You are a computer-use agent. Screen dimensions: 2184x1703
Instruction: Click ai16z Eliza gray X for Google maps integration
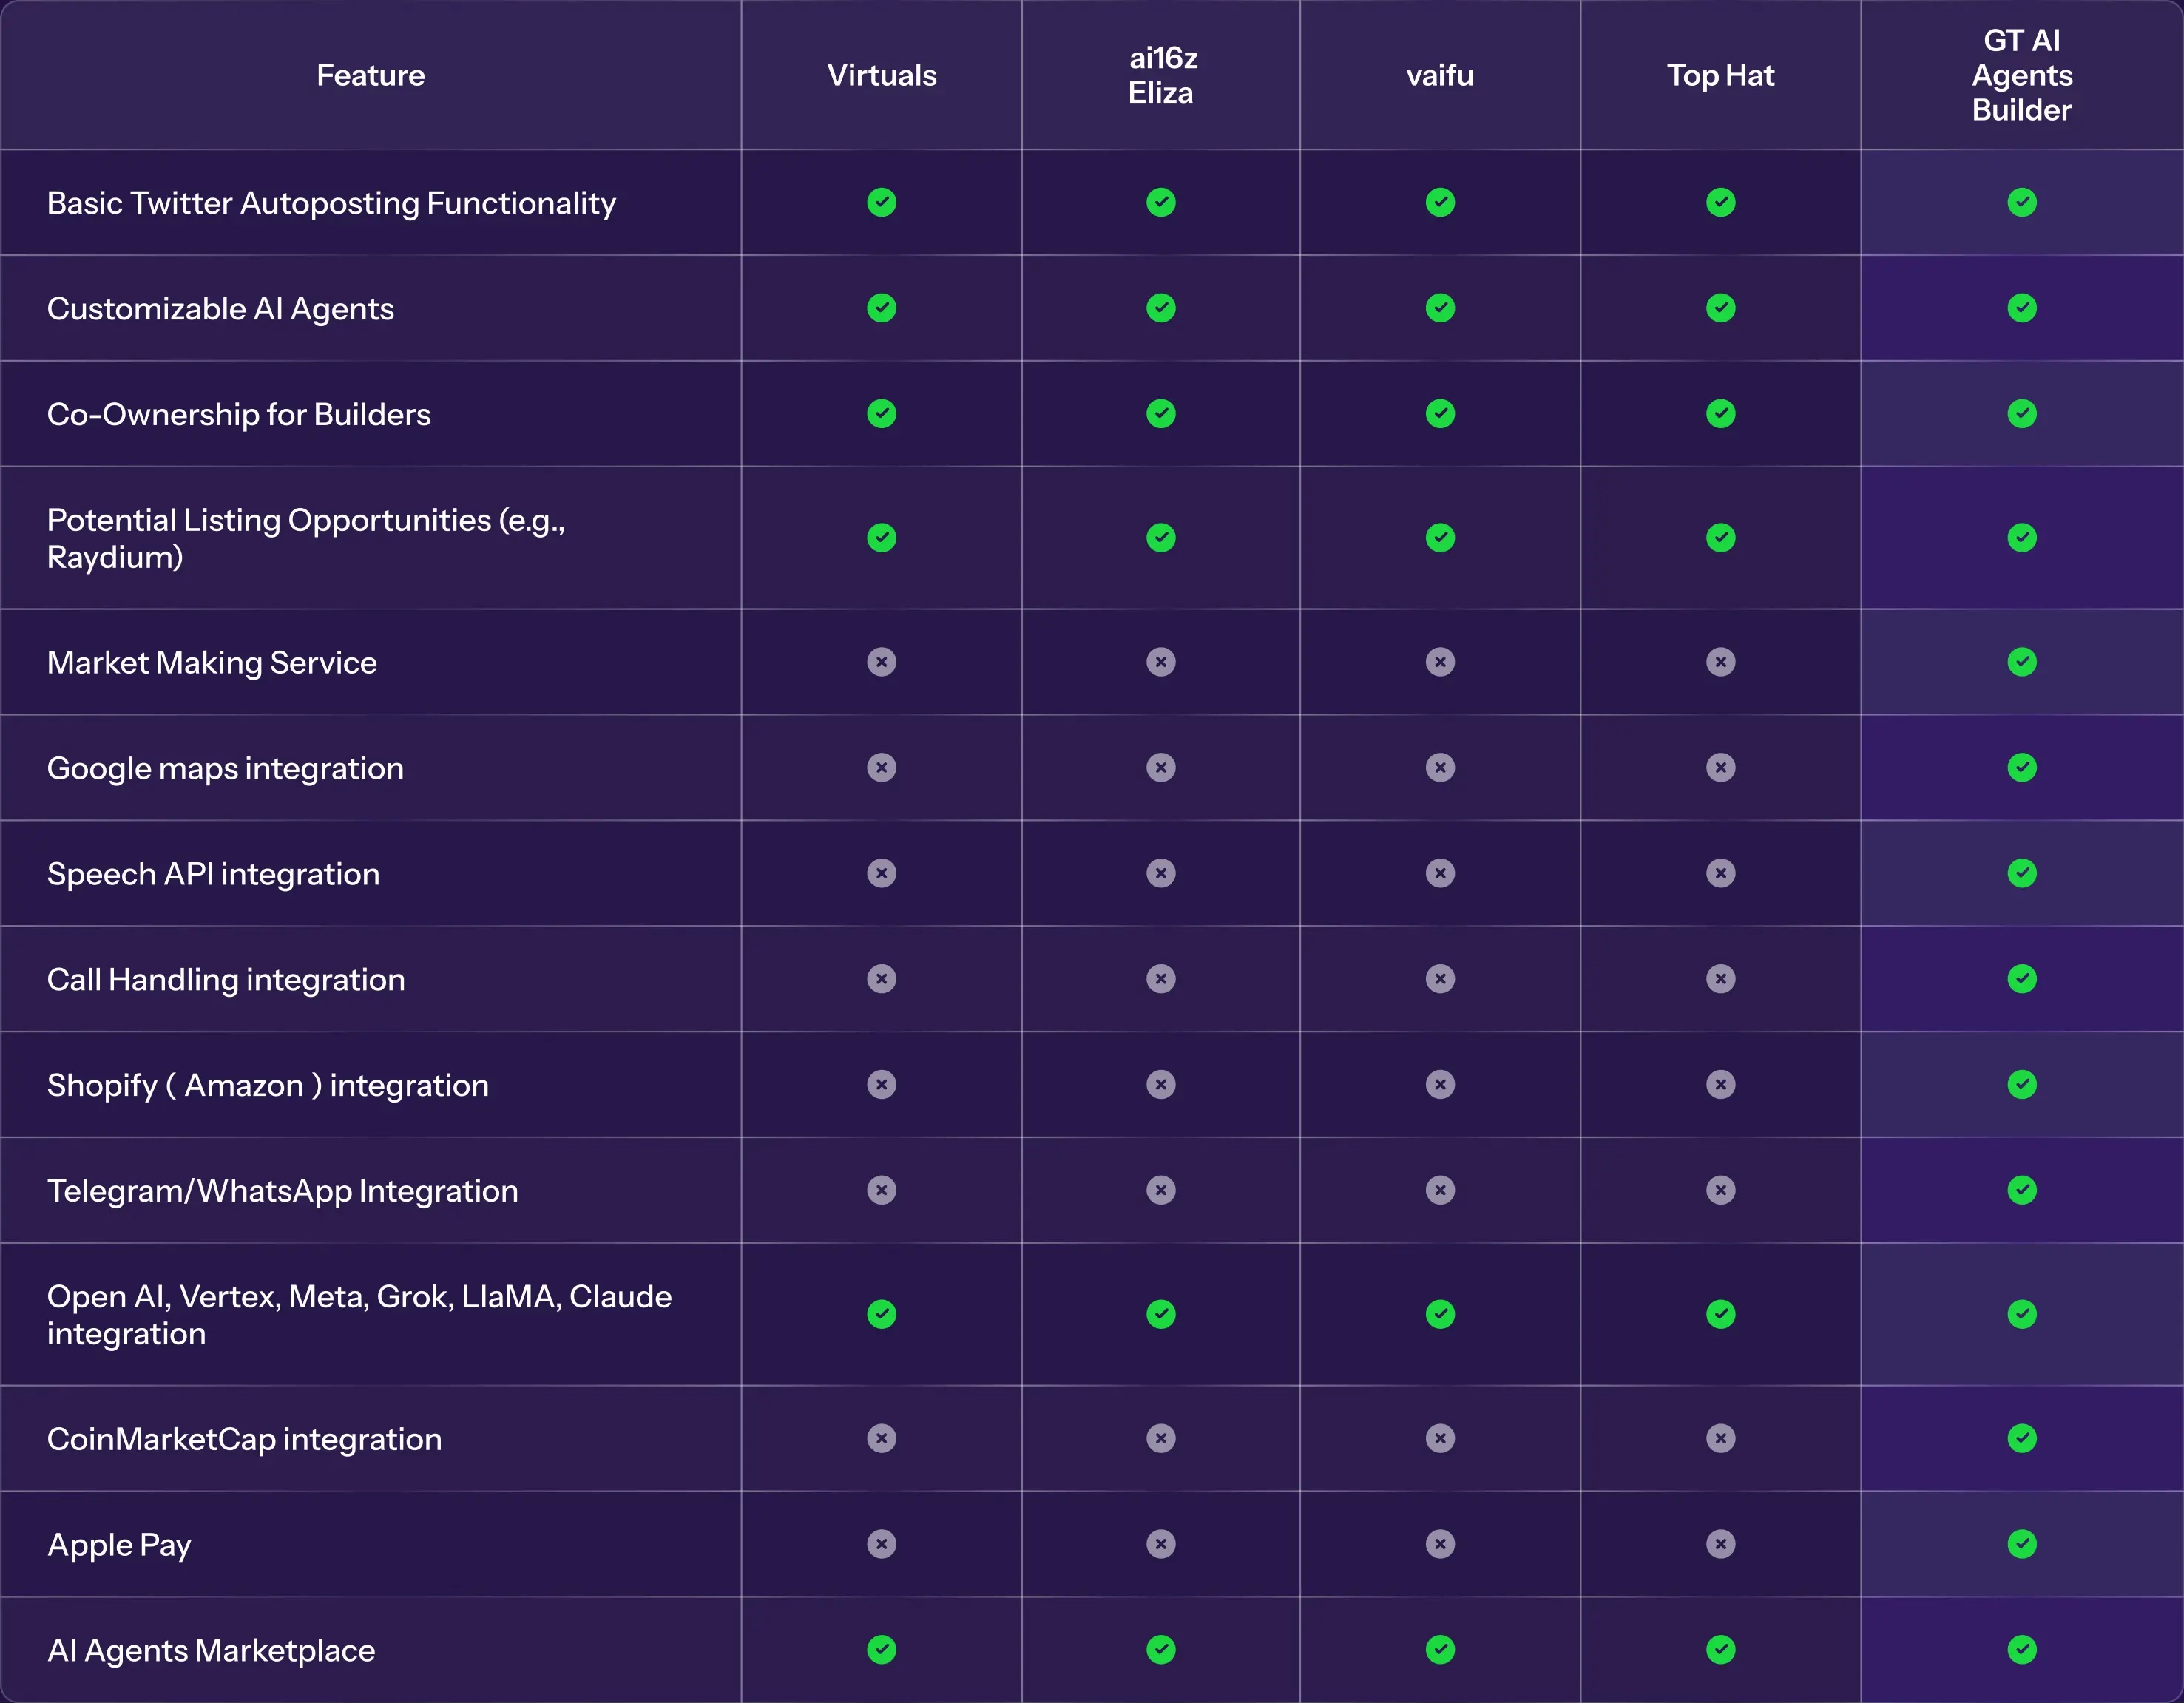(1160, 768)
